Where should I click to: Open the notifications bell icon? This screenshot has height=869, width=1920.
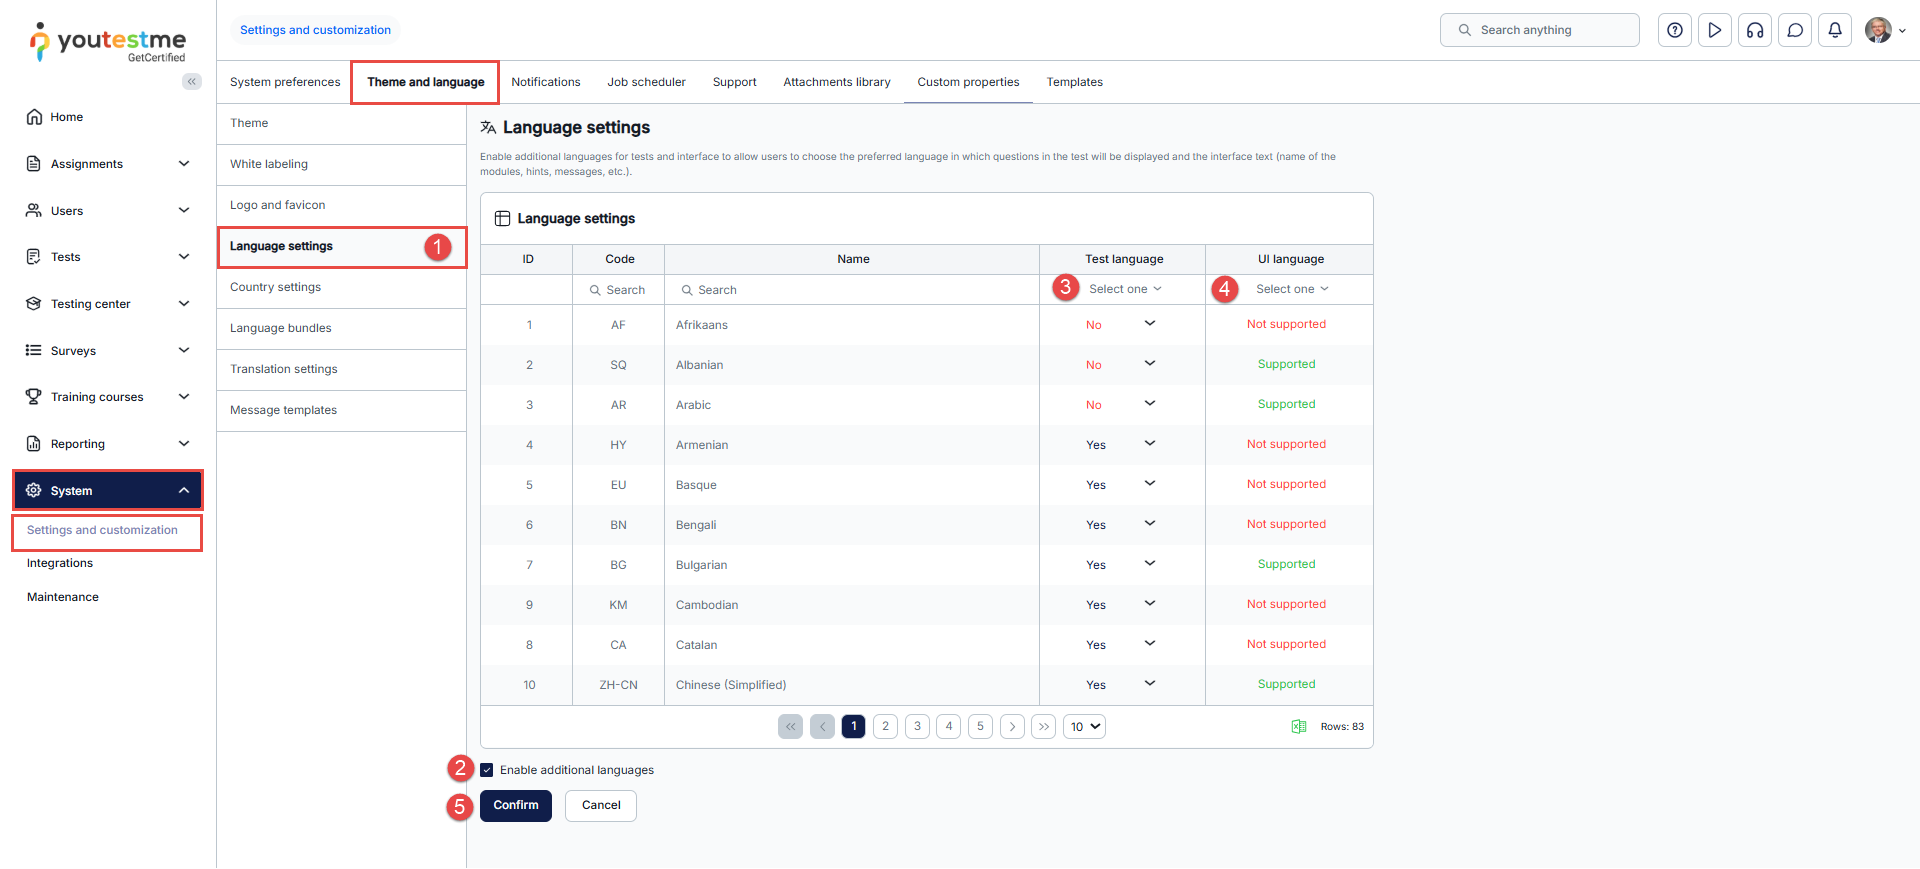[1835, 30]
